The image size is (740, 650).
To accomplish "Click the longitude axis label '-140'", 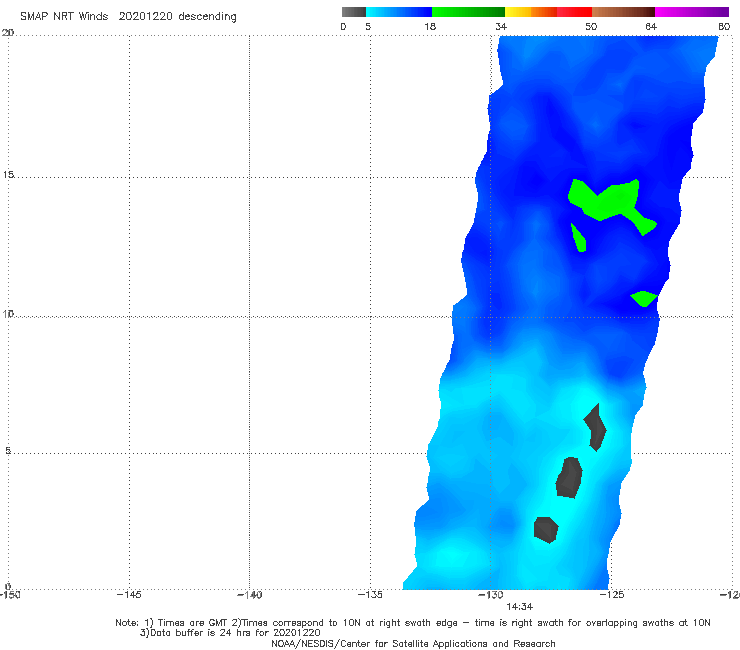I will [x=249, y=595].
